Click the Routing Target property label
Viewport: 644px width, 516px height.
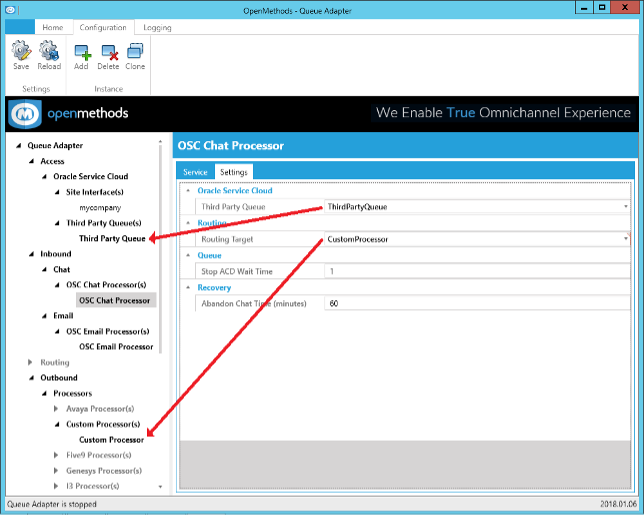point(227,239)
